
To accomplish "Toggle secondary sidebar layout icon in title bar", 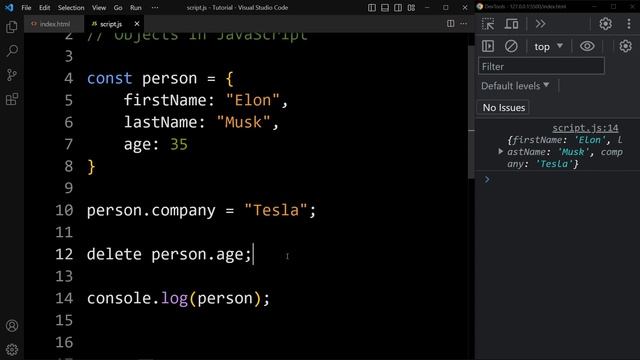I will click(398, 7).
